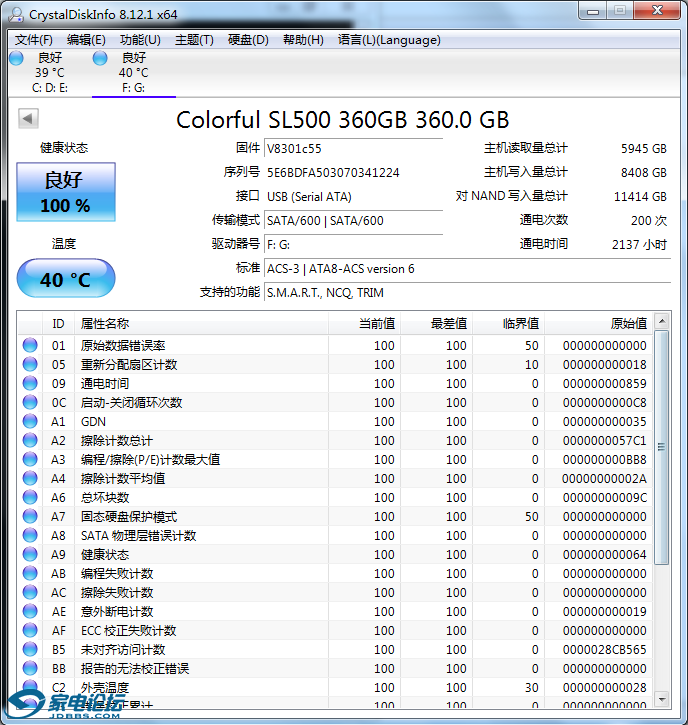
Task: Close the CrystalDiskInfo window
Action: 657,11
